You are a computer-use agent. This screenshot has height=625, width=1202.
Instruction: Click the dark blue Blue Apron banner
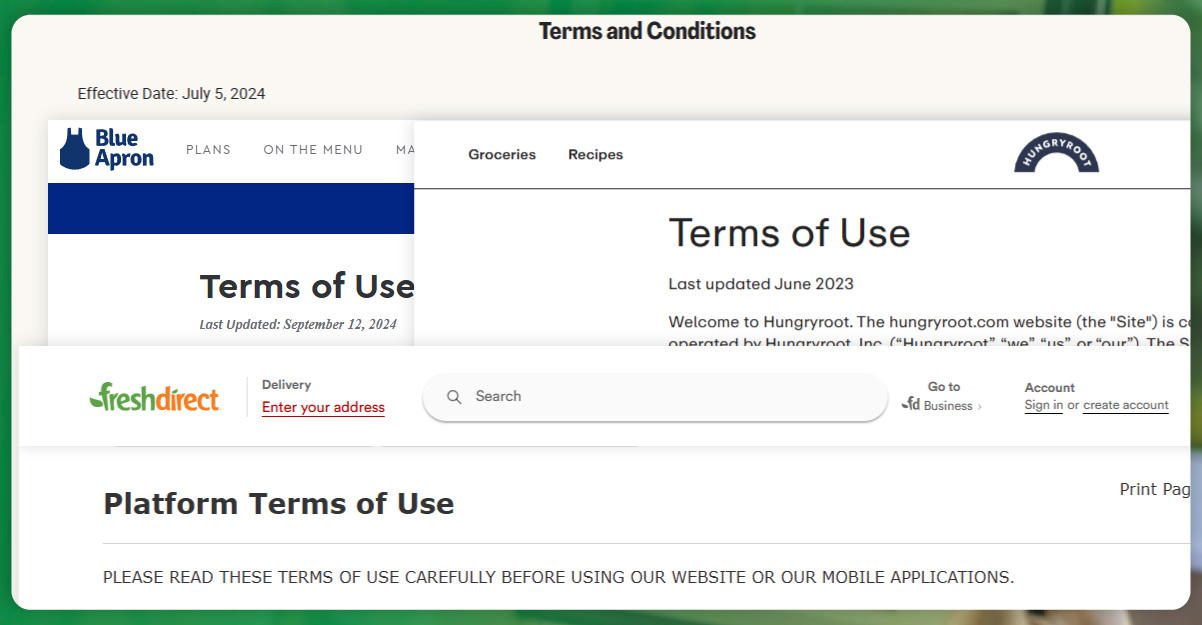click(x=230, y=208)
